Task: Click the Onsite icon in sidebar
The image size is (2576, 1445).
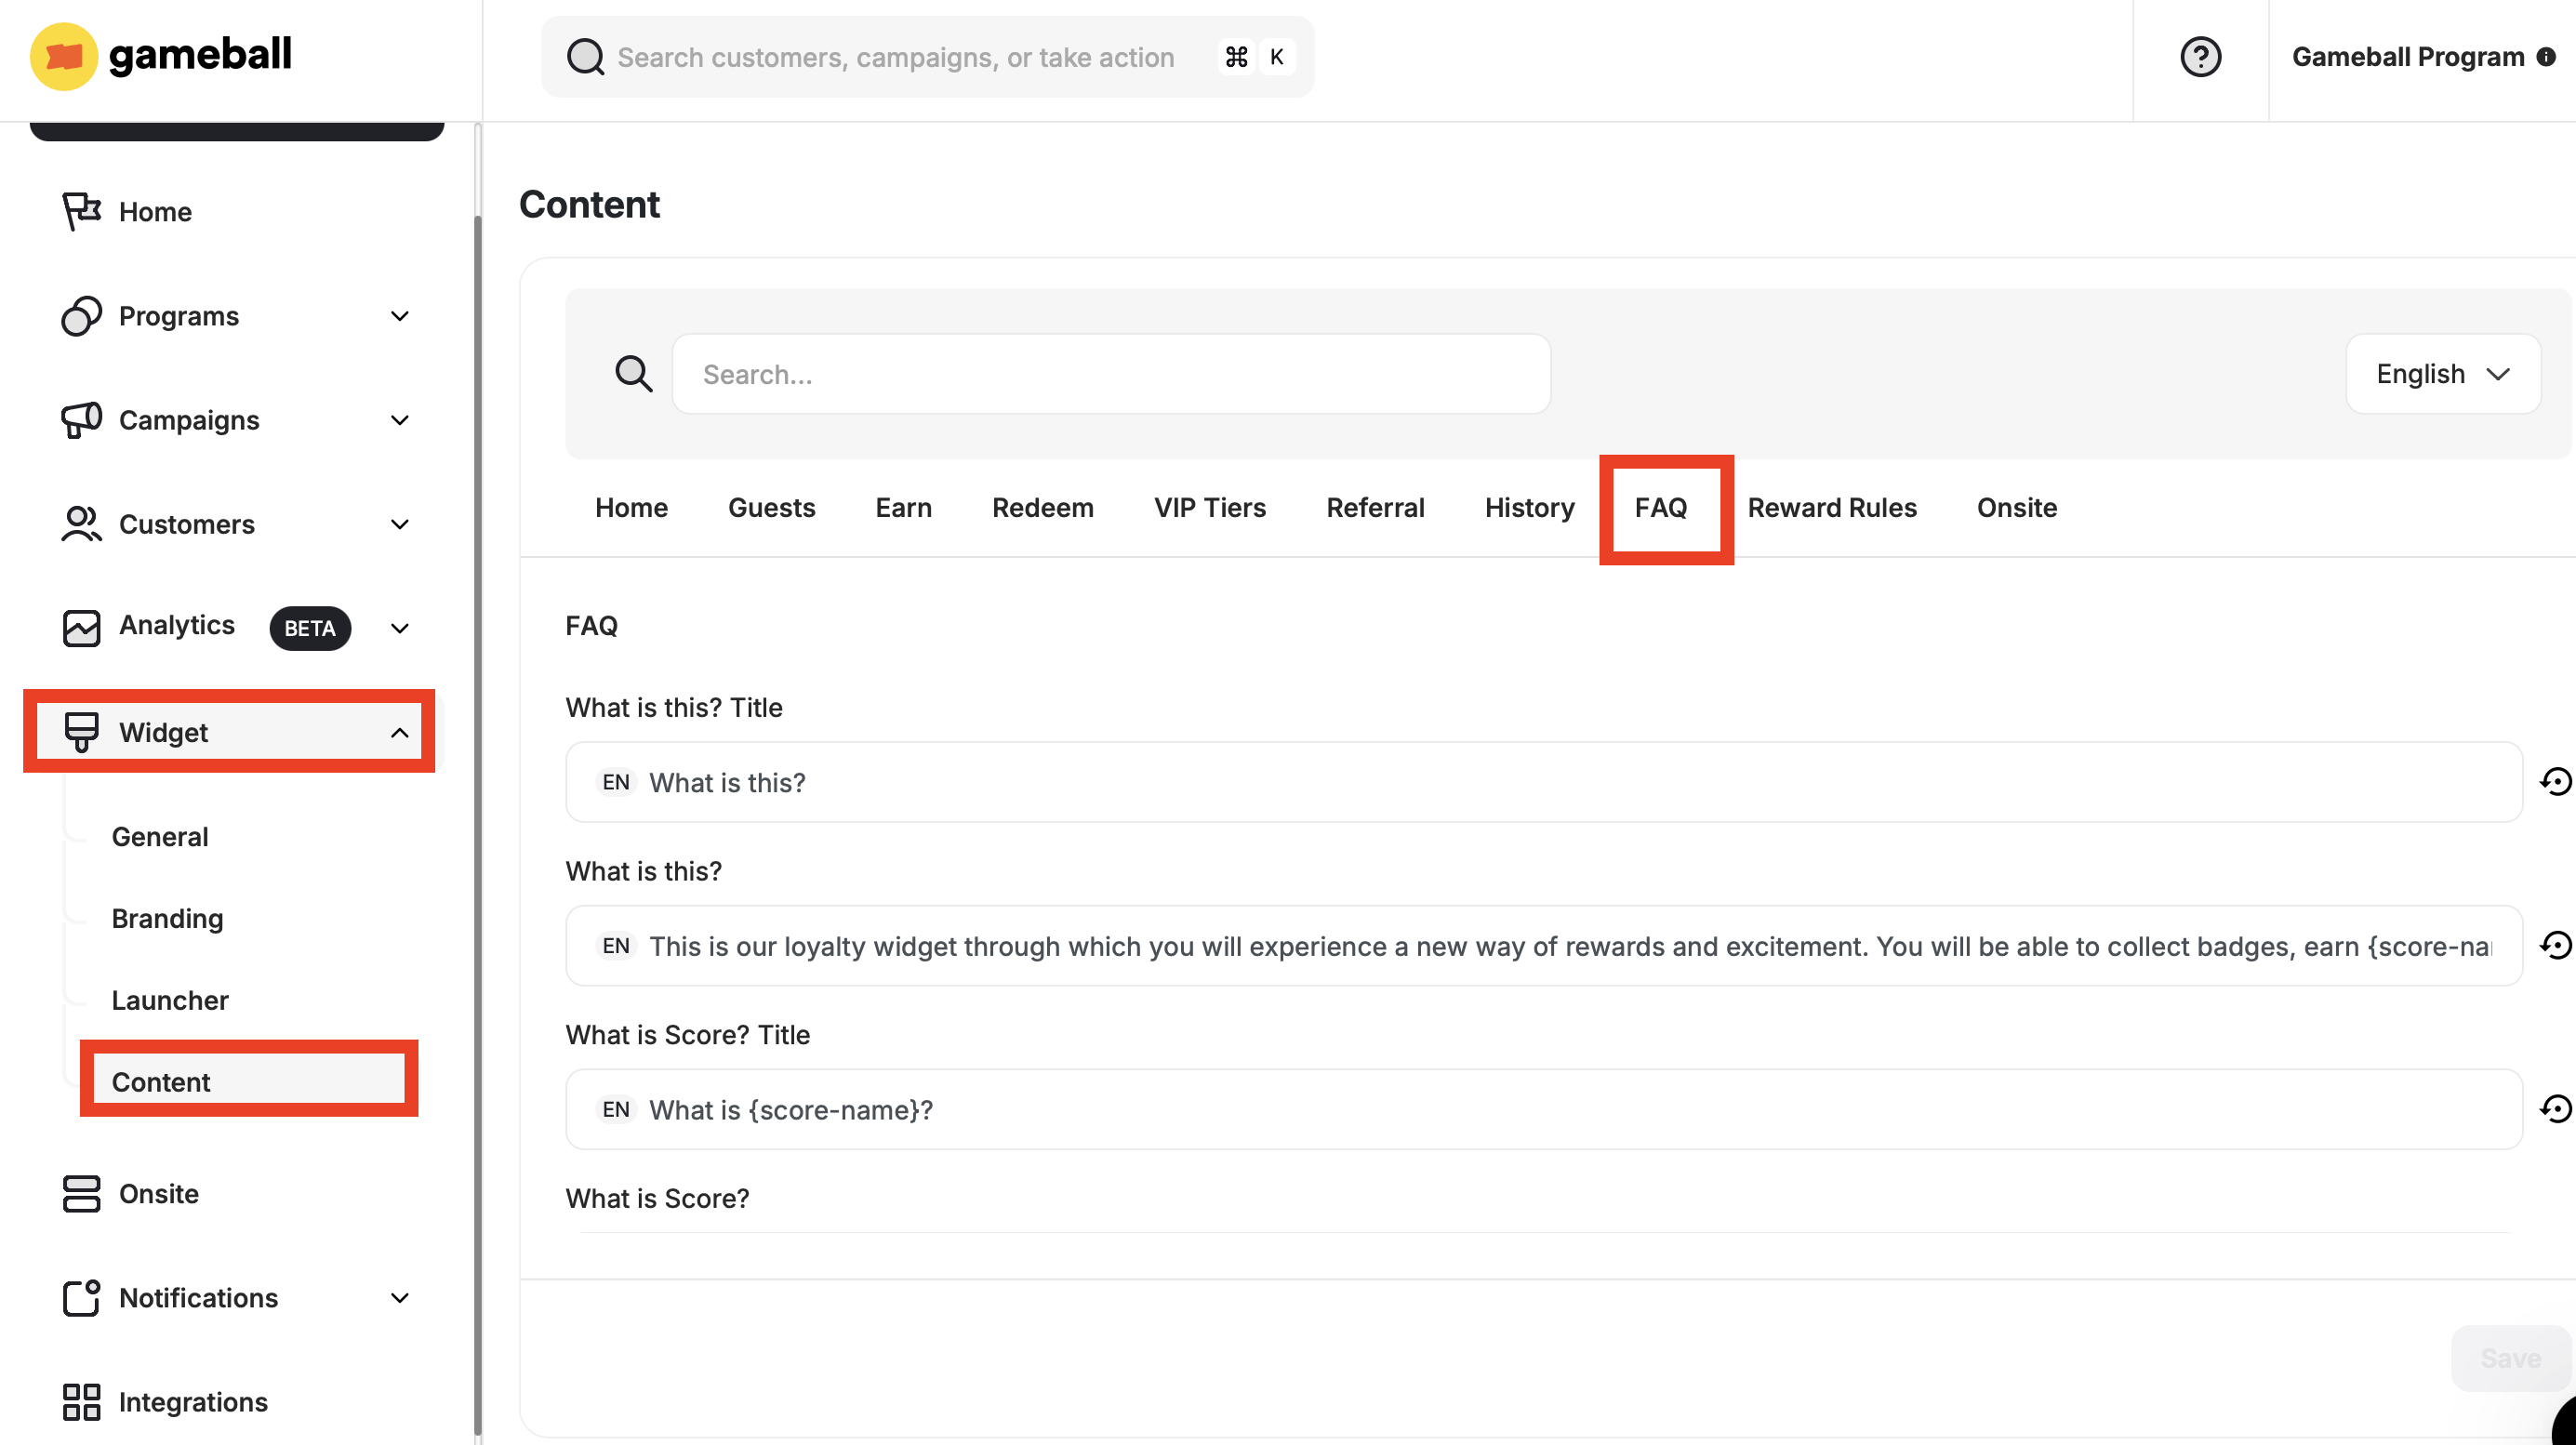Action: 80,1193
